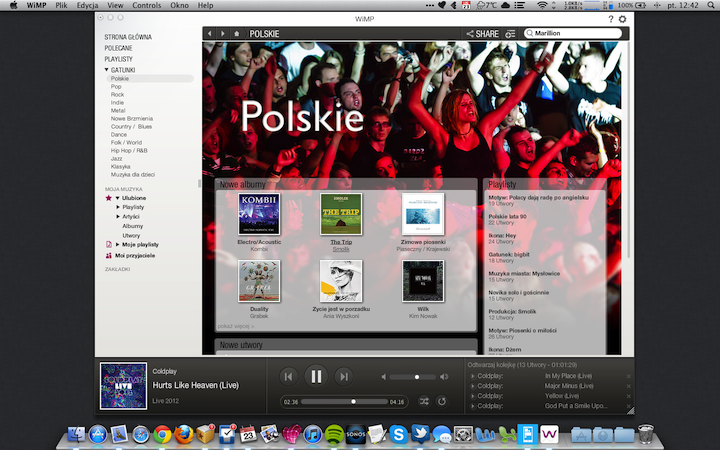Click 'pokaż więcej' link
This screenshot has width=720, height=450.
[236, 326]
